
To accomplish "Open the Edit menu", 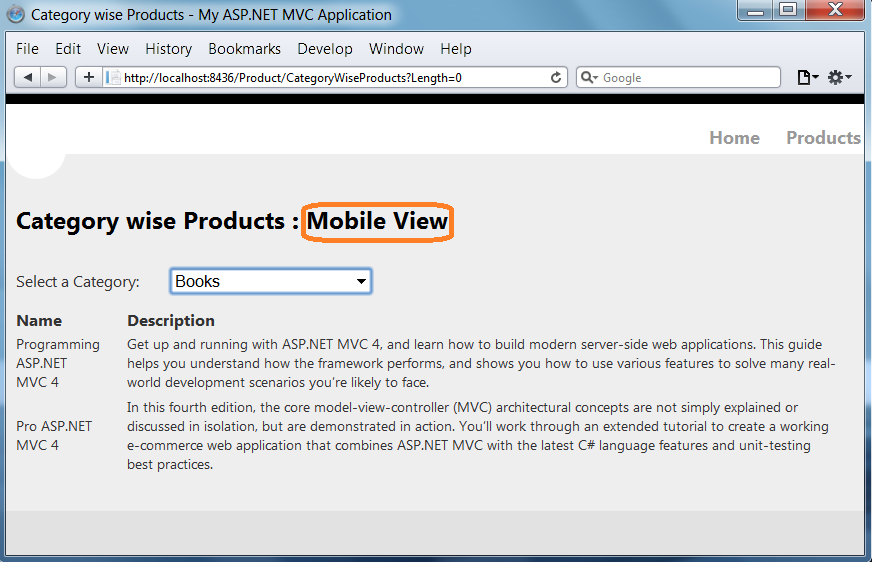I will [x=68, y=49].
